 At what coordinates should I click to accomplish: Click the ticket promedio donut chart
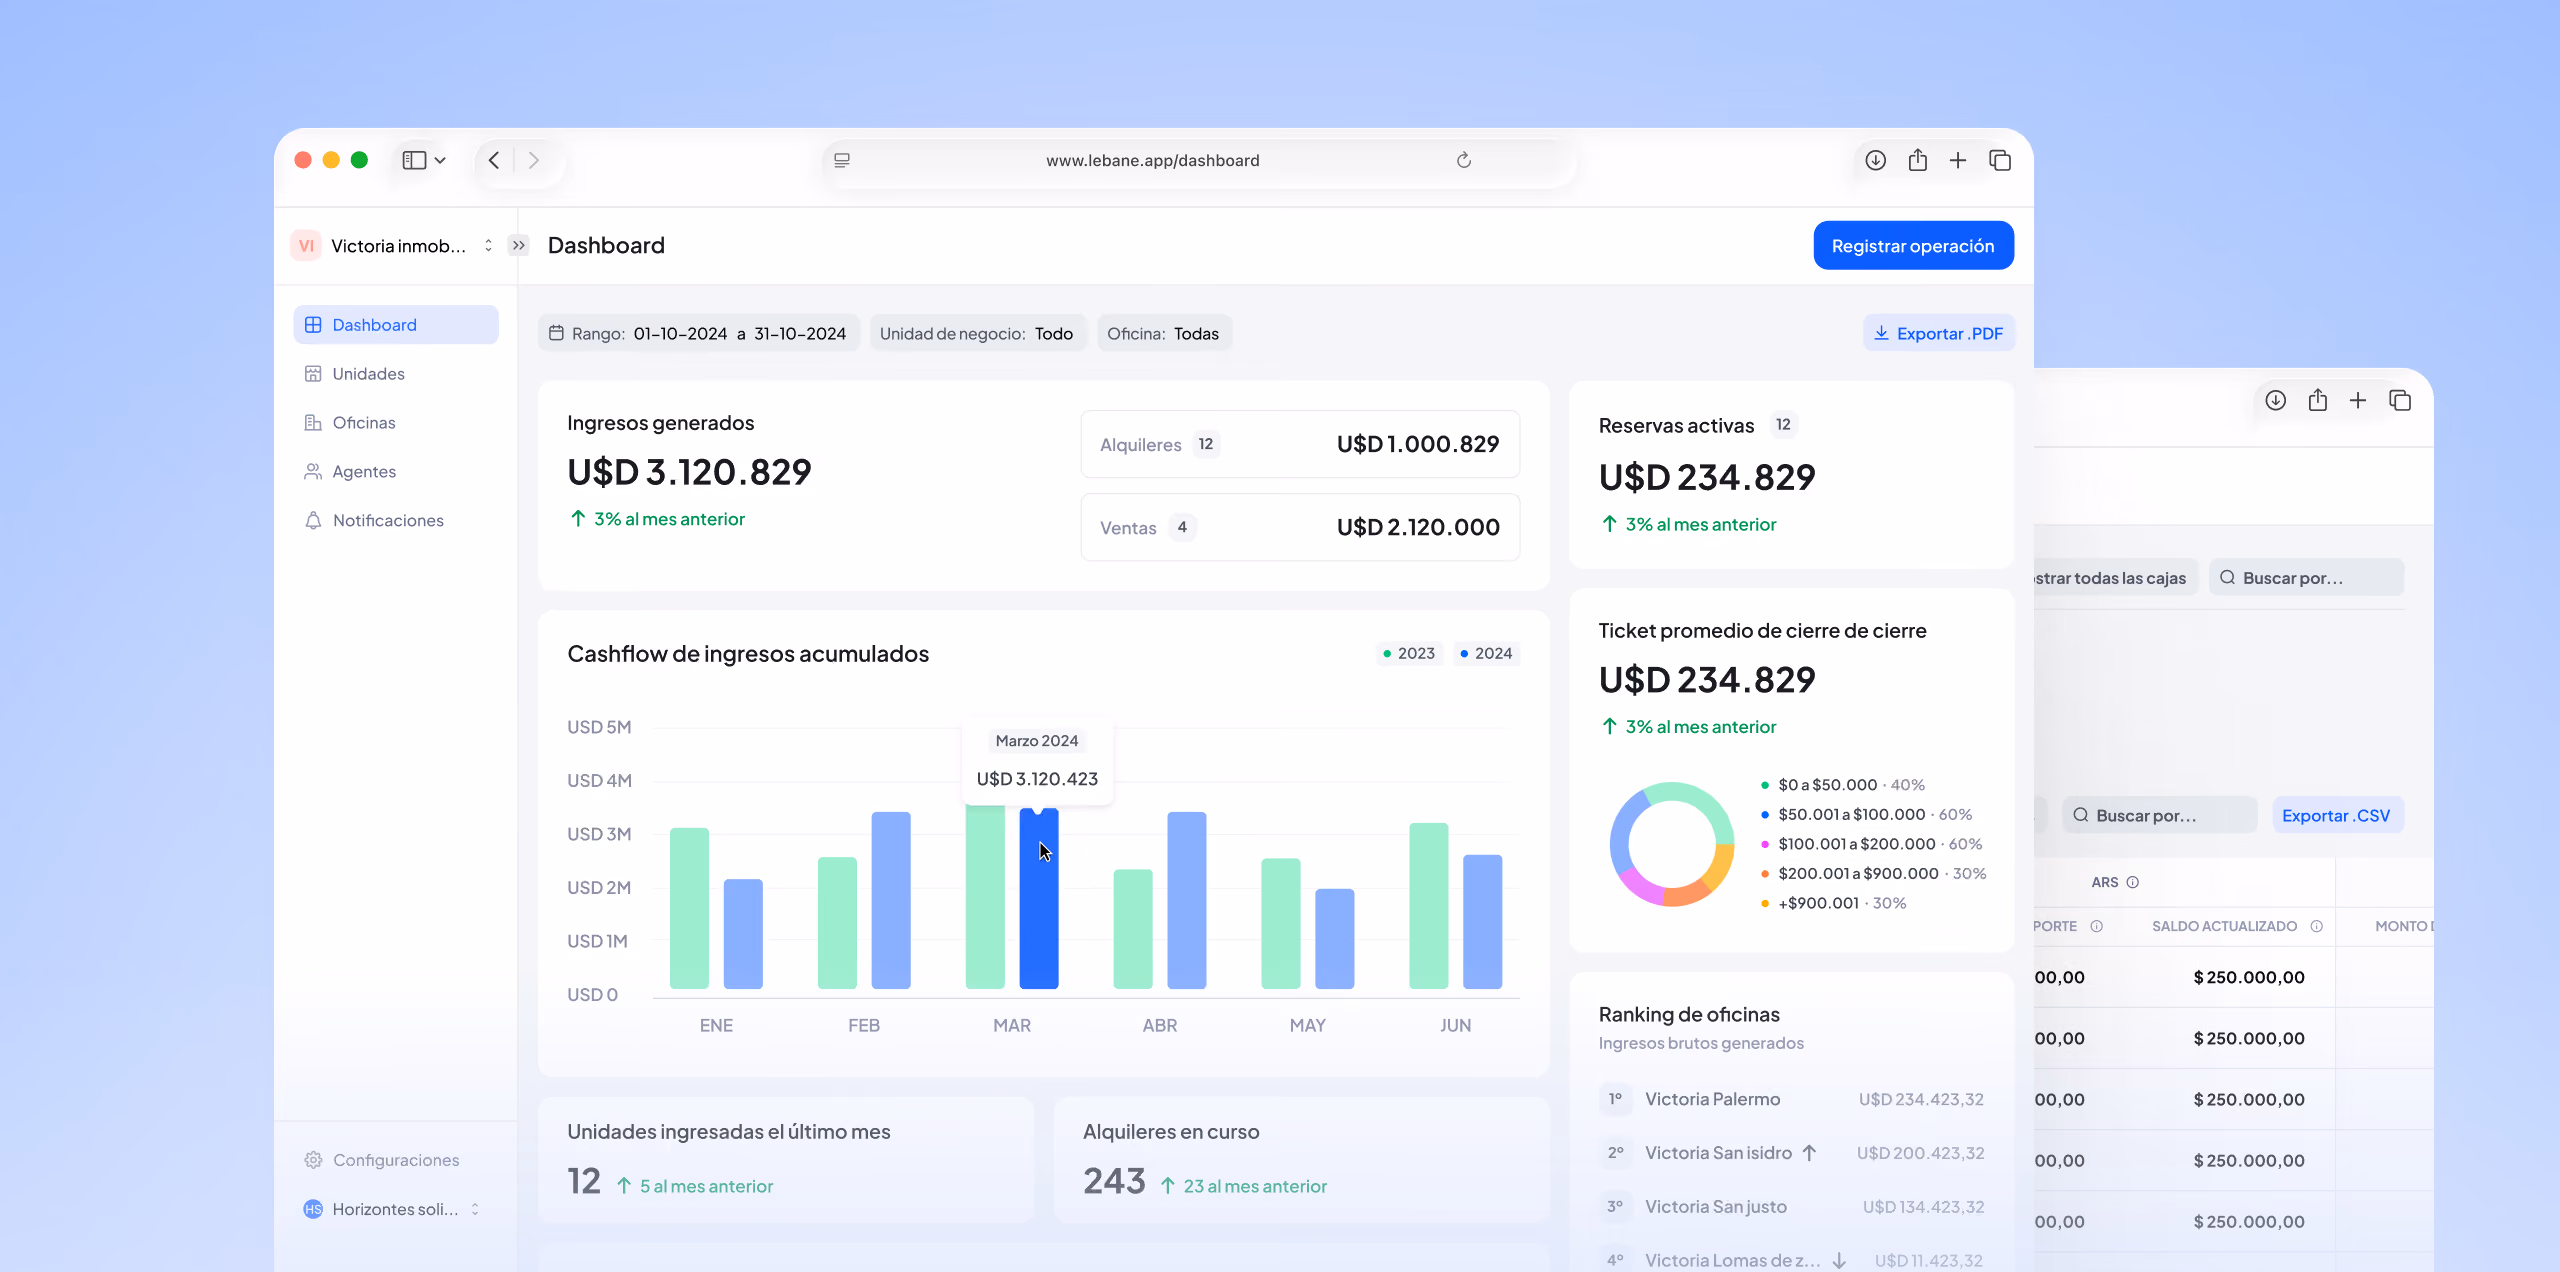(1672, 844)
